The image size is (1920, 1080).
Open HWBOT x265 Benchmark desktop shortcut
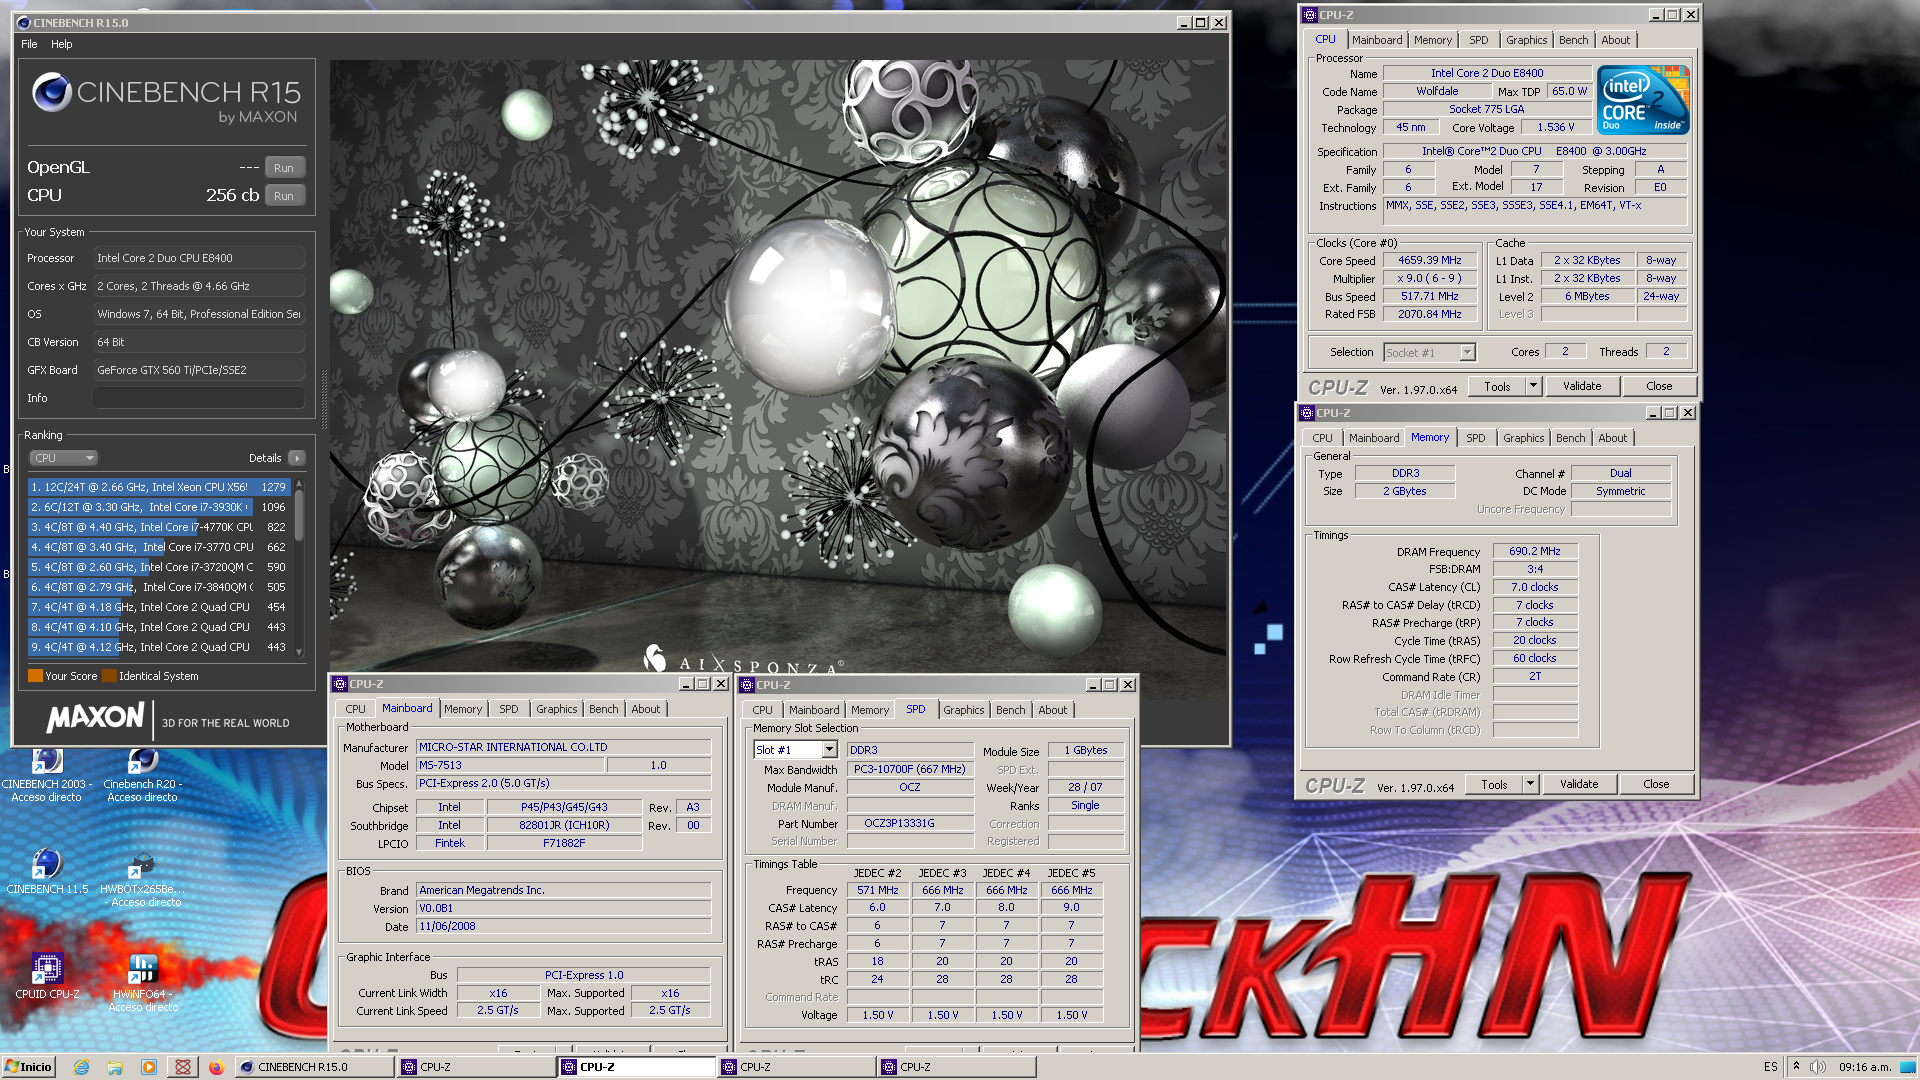[142, 880]
